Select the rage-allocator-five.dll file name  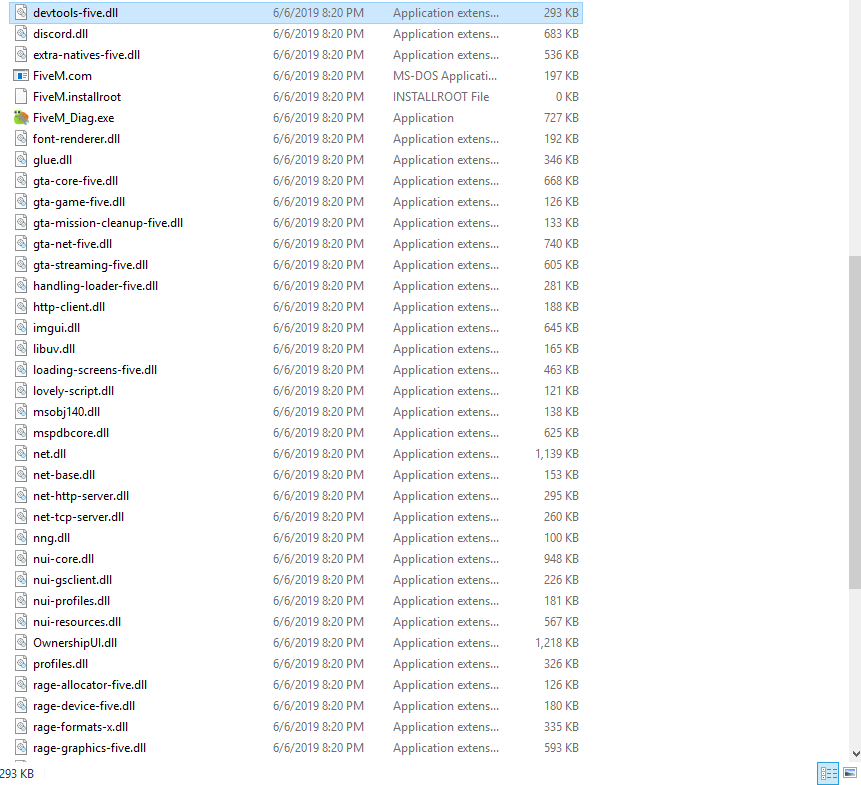click(x=90, y=685)
